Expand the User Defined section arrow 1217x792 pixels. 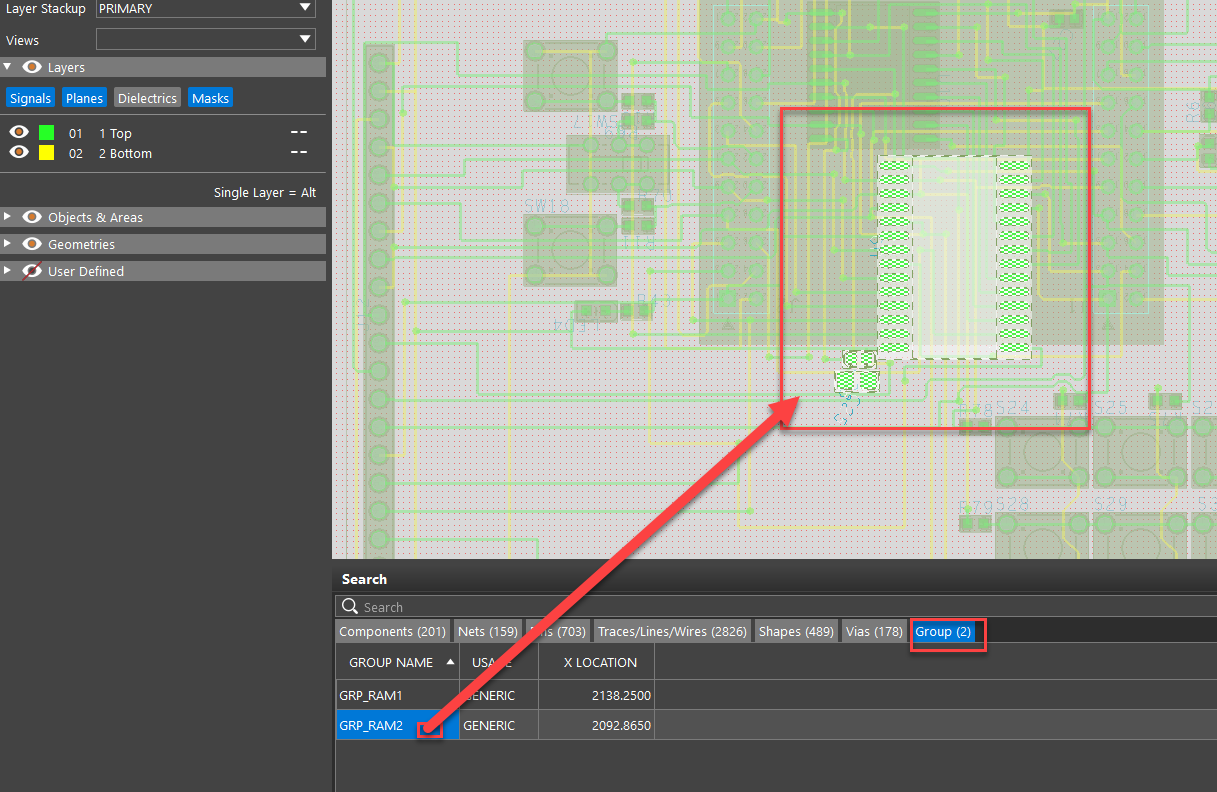[8, 271]
